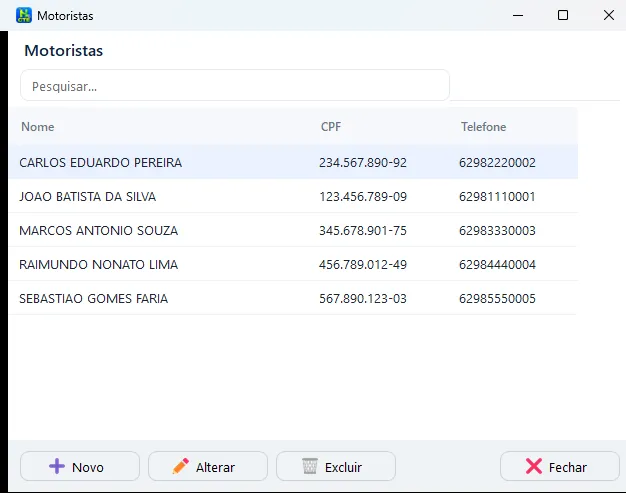Click the phone number 62982220002
Screen dimensions: 626x493
497,162
